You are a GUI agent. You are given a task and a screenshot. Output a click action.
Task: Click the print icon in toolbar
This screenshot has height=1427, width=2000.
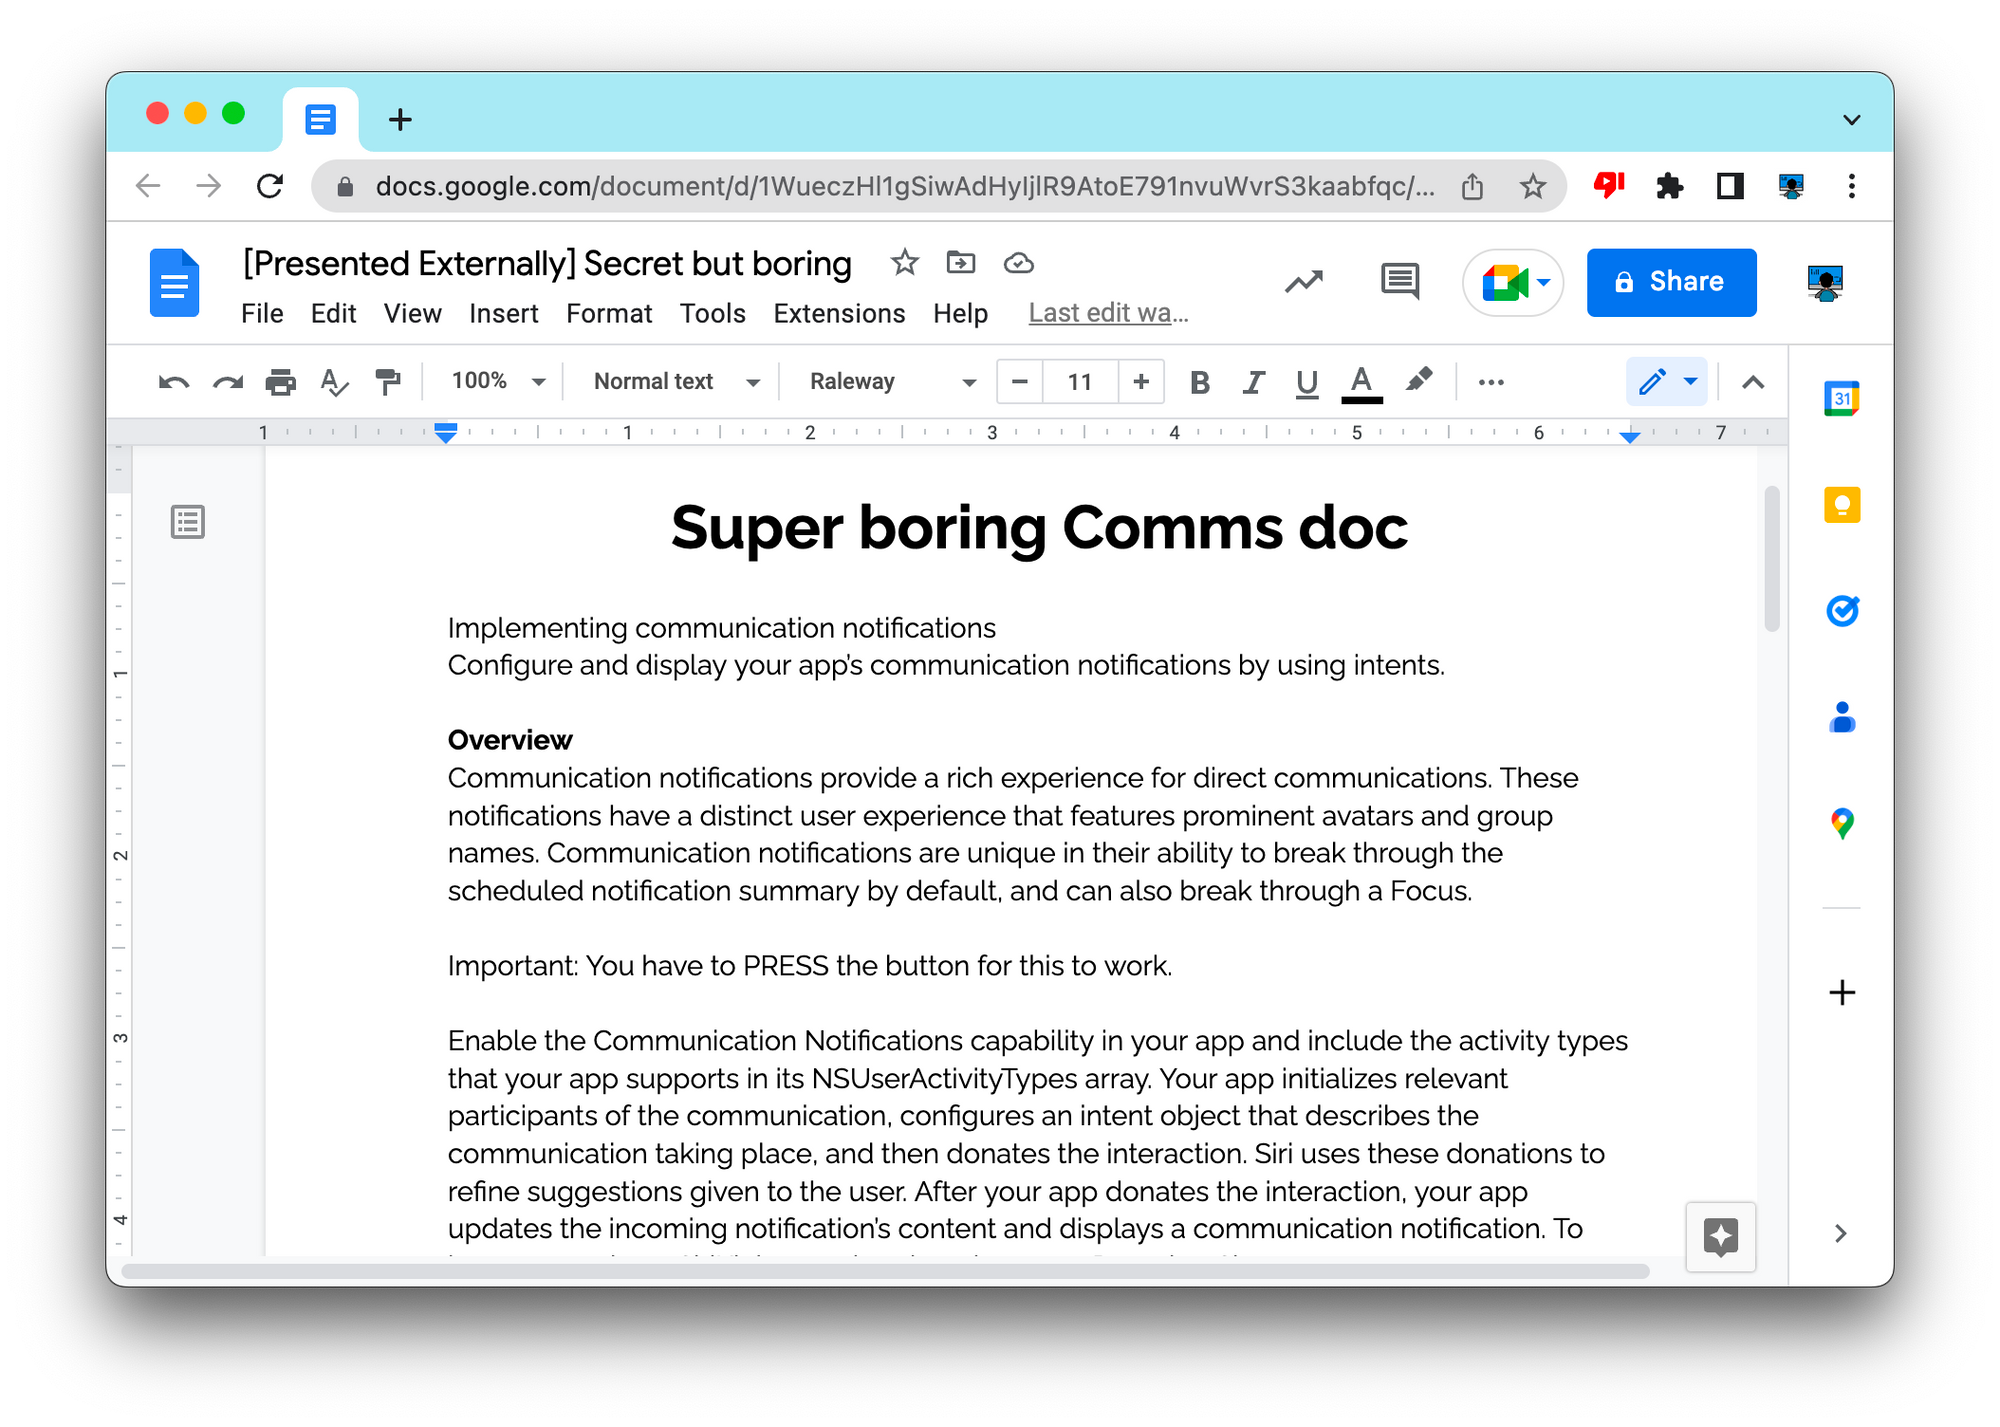point(281,382)
